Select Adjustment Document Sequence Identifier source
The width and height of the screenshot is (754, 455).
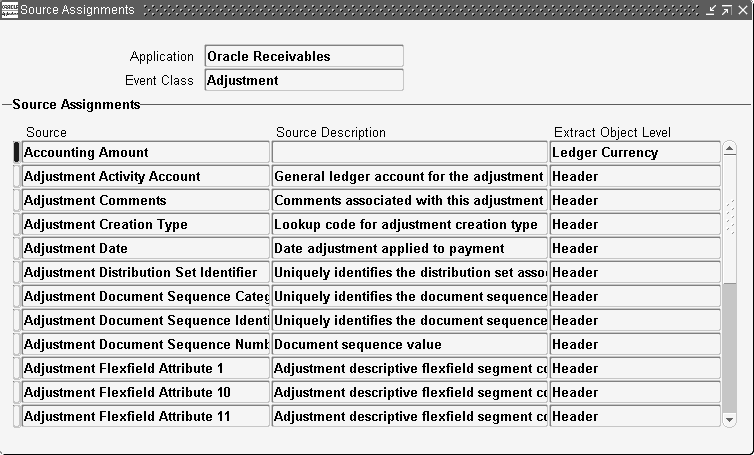(x=146, y=320)
